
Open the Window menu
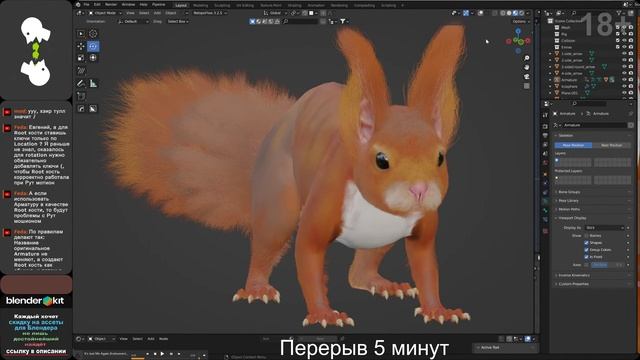(128, 4)
